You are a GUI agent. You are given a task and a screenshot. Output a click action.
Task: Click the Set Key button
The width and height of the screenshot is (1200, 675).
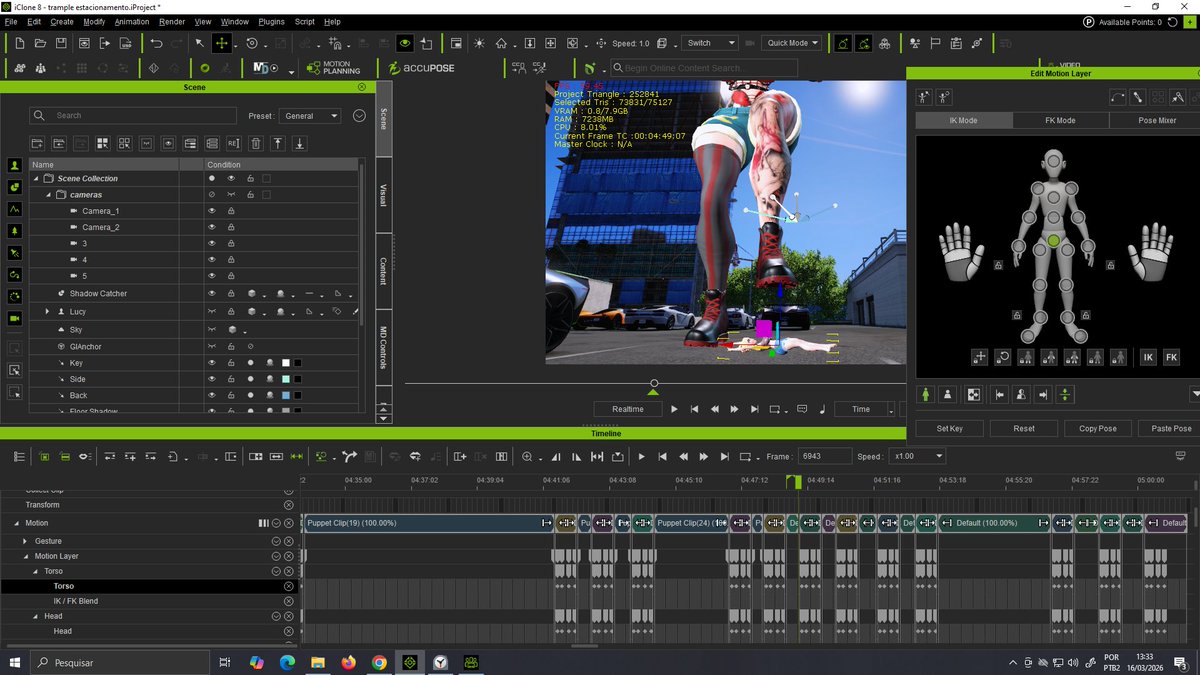(x=949, y=428)
